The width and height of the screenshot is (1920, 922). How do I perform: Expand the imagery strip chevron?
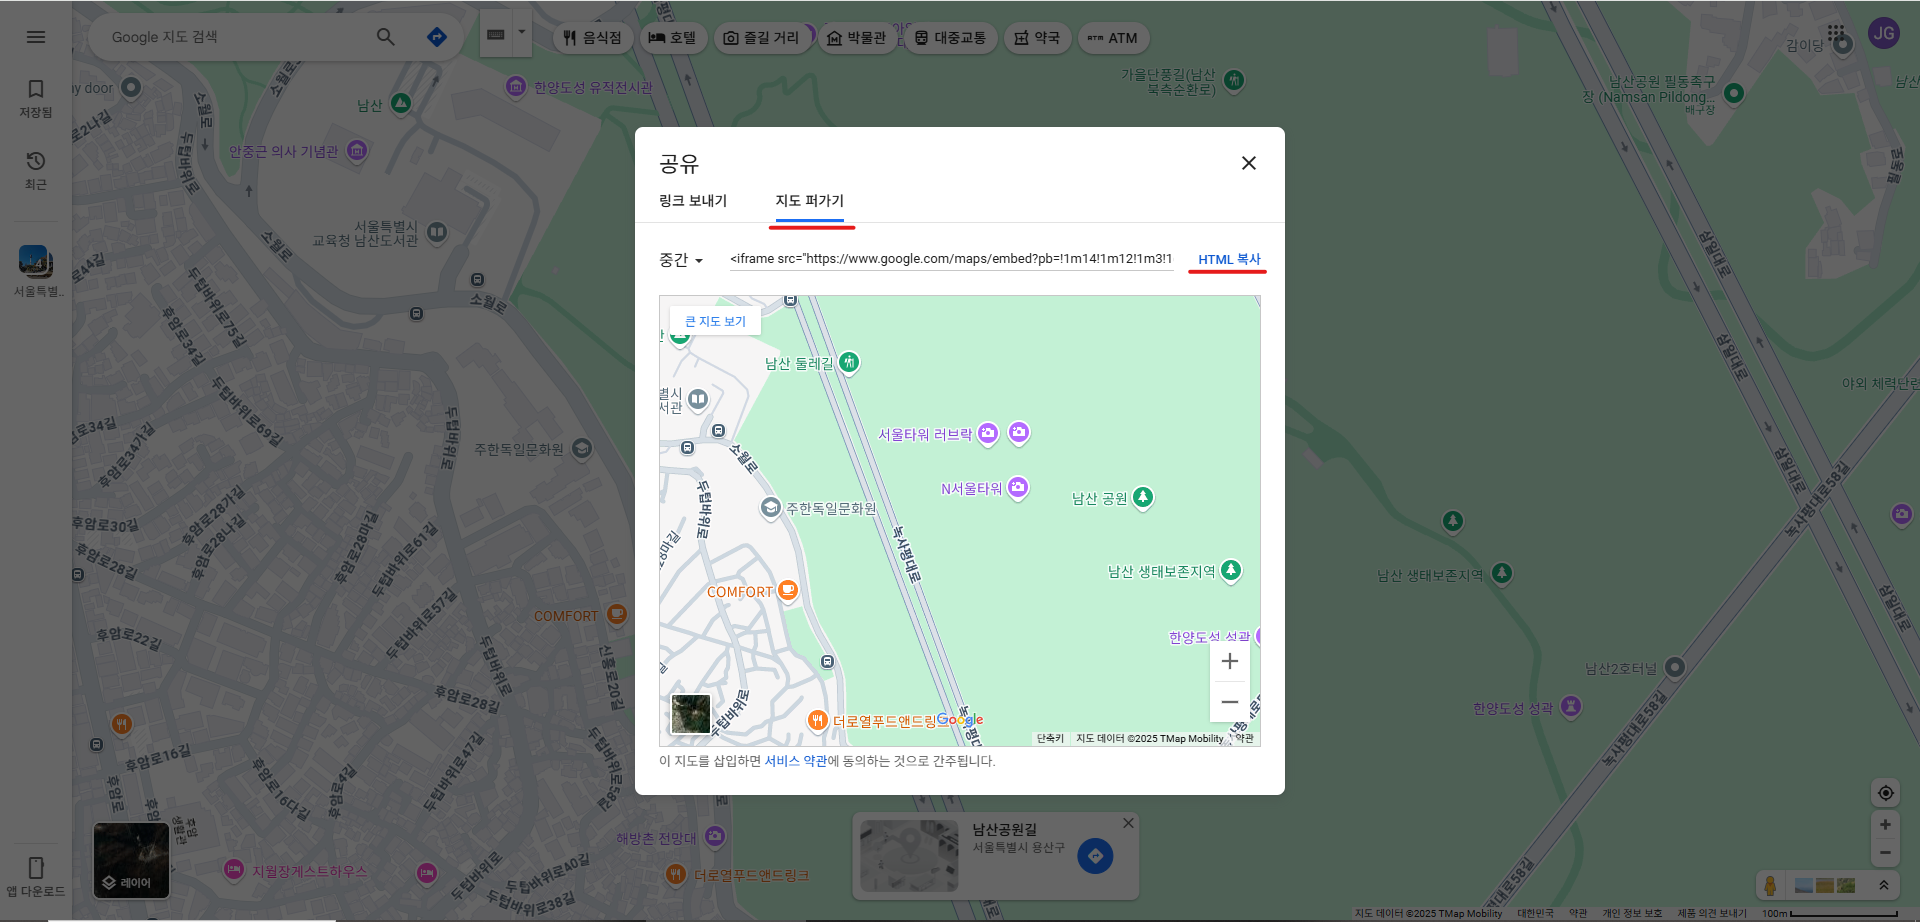[x=1883, y=885]
